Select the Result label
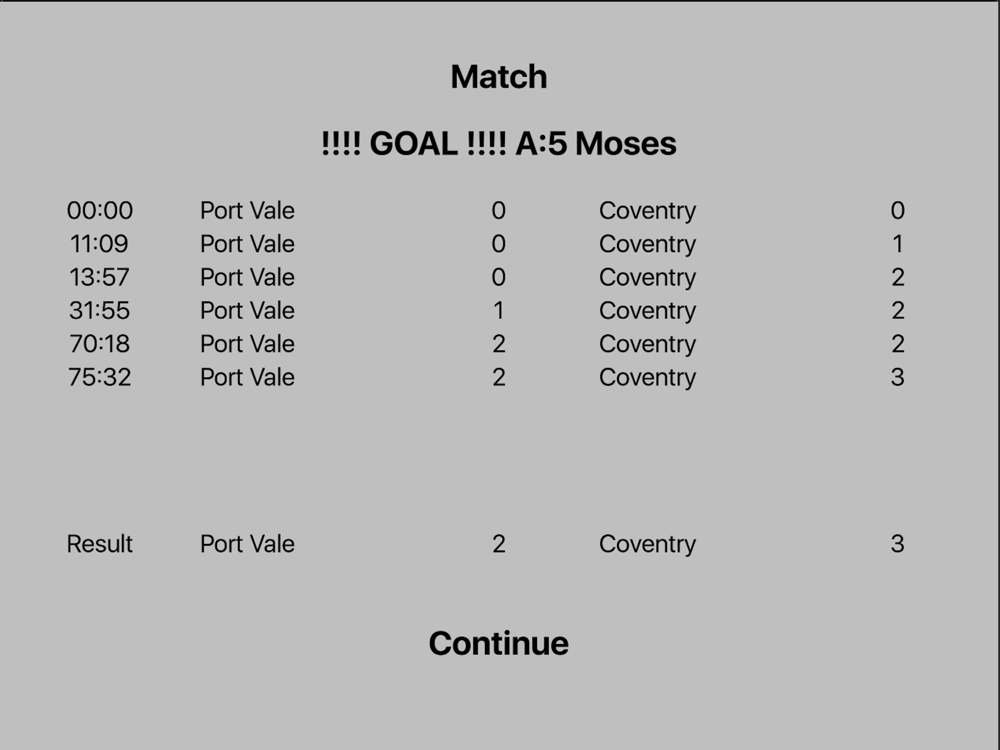The width and height of the screenshot is (1000, 750). point(99,544)
